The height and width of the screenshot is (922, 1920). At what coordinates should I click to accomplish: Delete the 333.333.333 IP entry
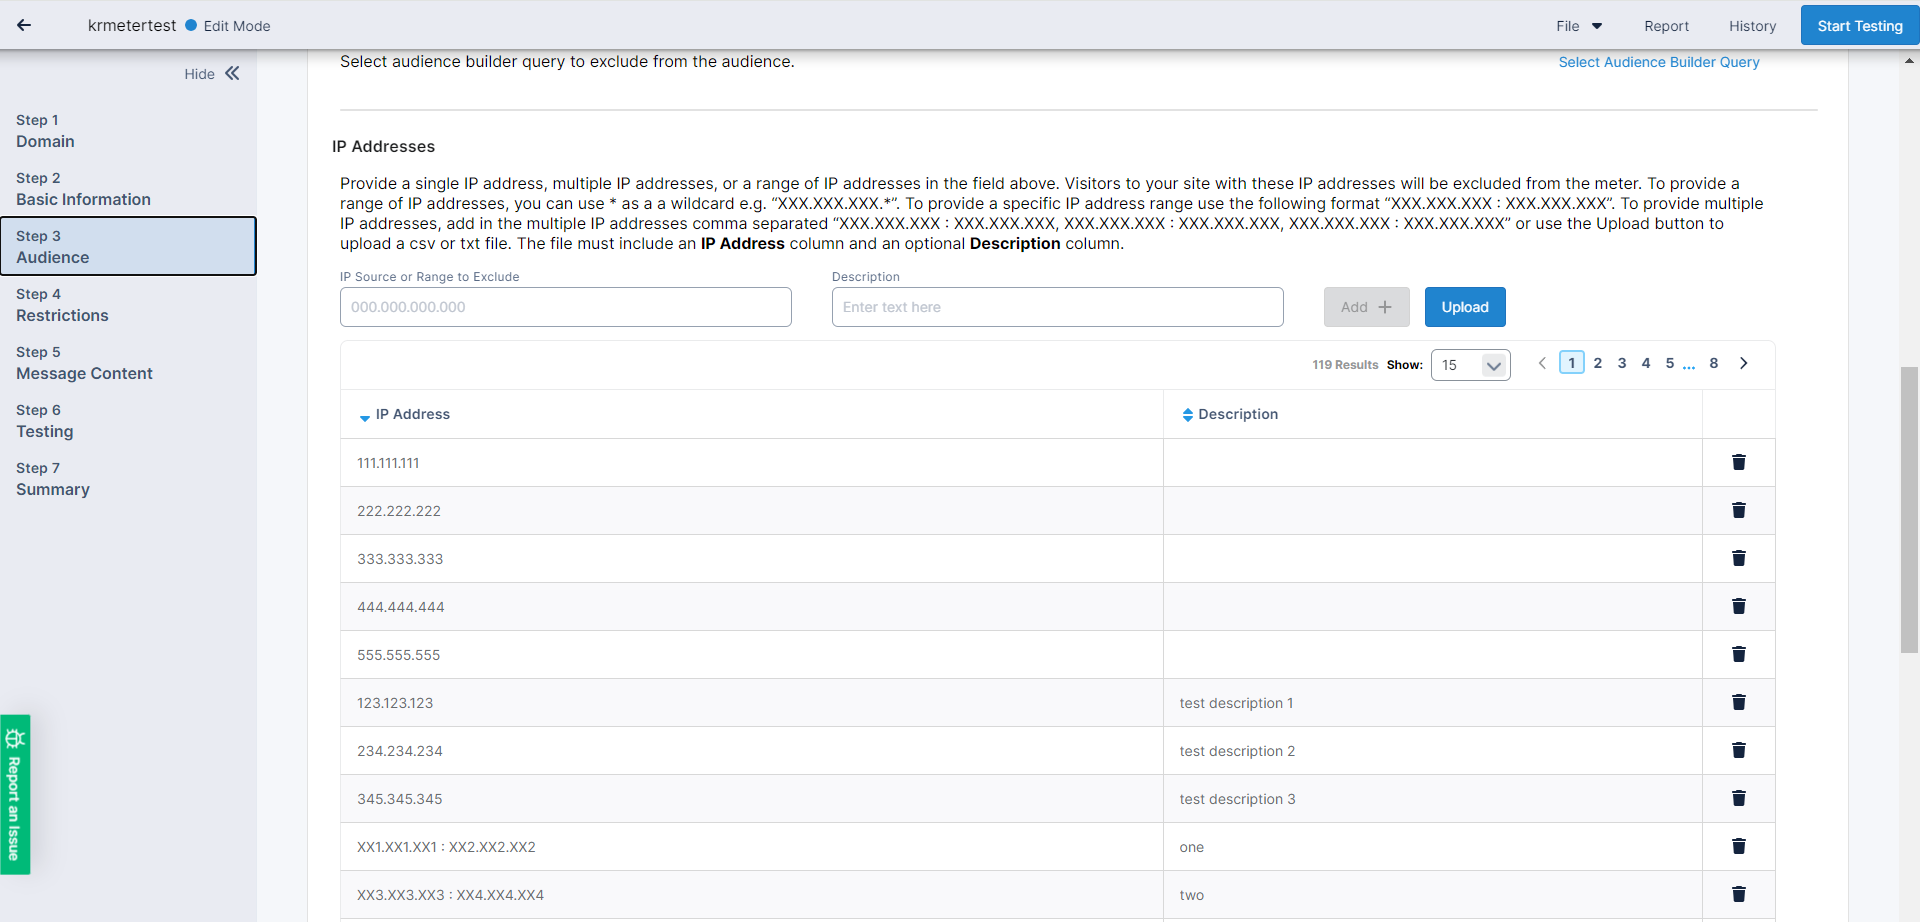pos(1738,558)
